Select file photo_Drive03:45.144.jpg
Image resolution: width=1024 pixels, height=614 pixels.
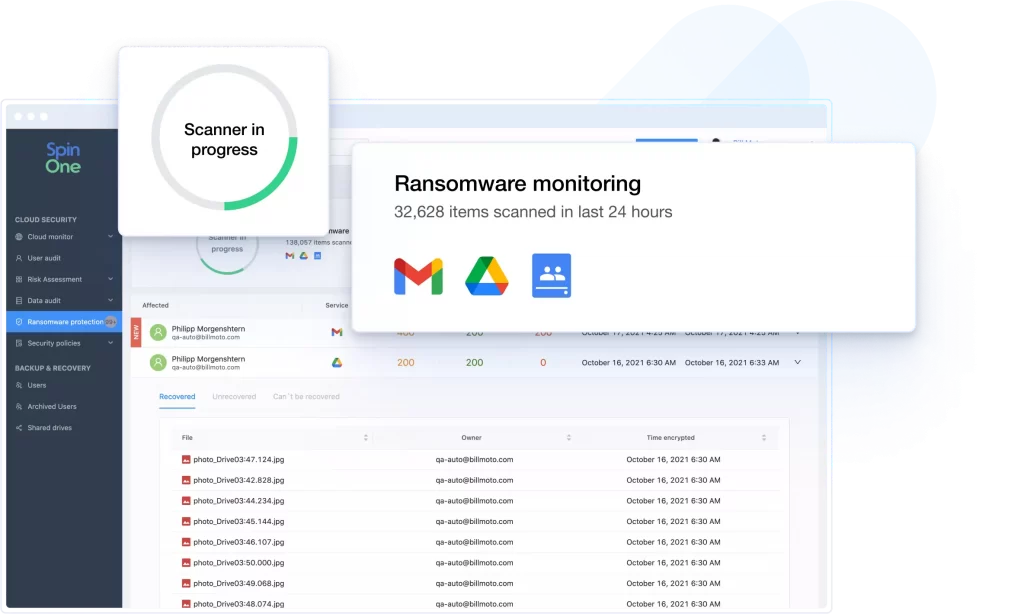(x=238, y=522)
